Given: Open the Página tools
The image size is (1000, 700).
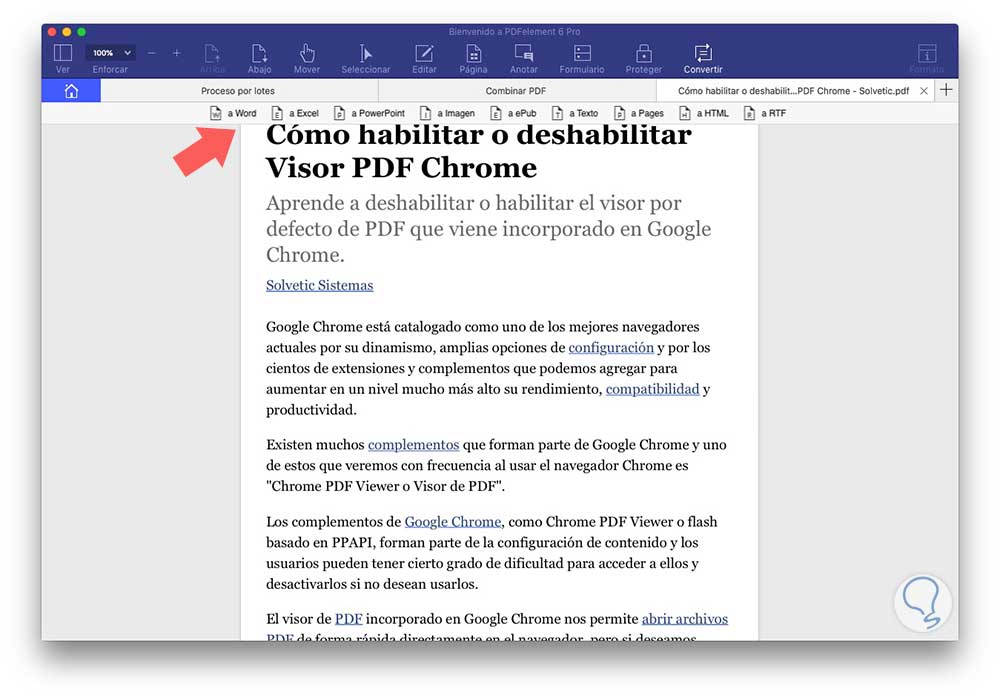Looking at the screenshot, I should click(x=473, y=59).
